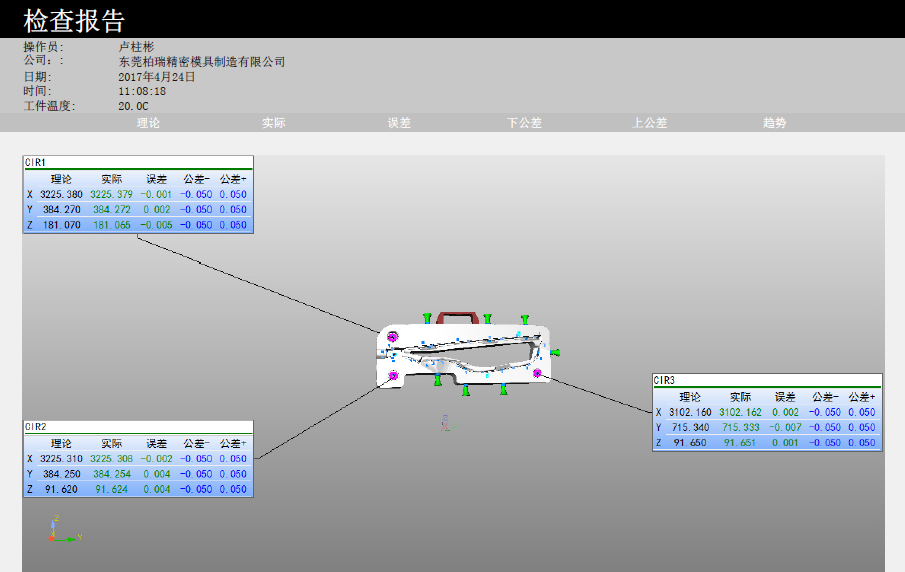Click the 趋势 column header in the gray bar
This screenshot has width=905, height=572.
click(774, 123)
